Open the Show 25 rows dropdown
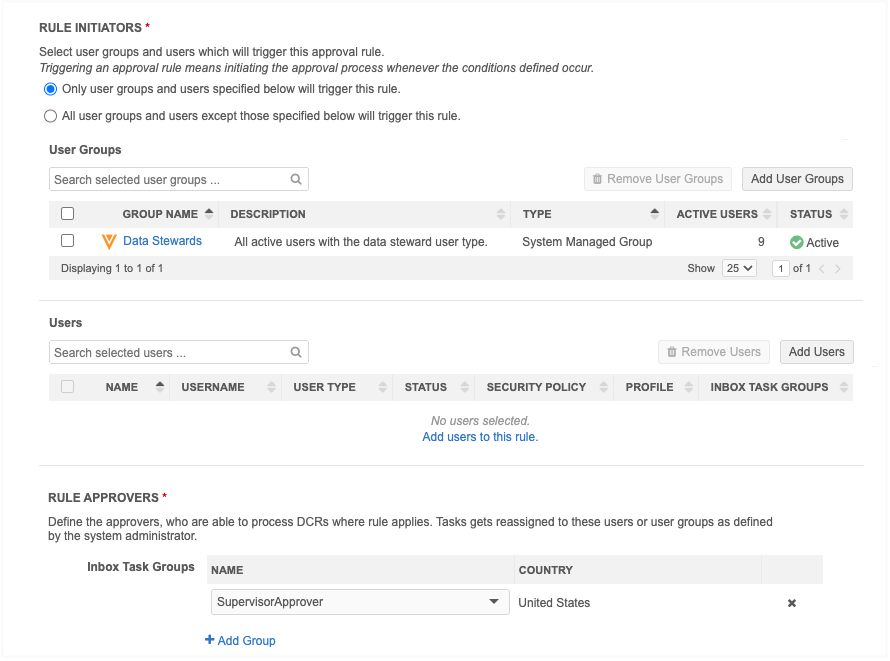890x661 pixels. (739, 269)
